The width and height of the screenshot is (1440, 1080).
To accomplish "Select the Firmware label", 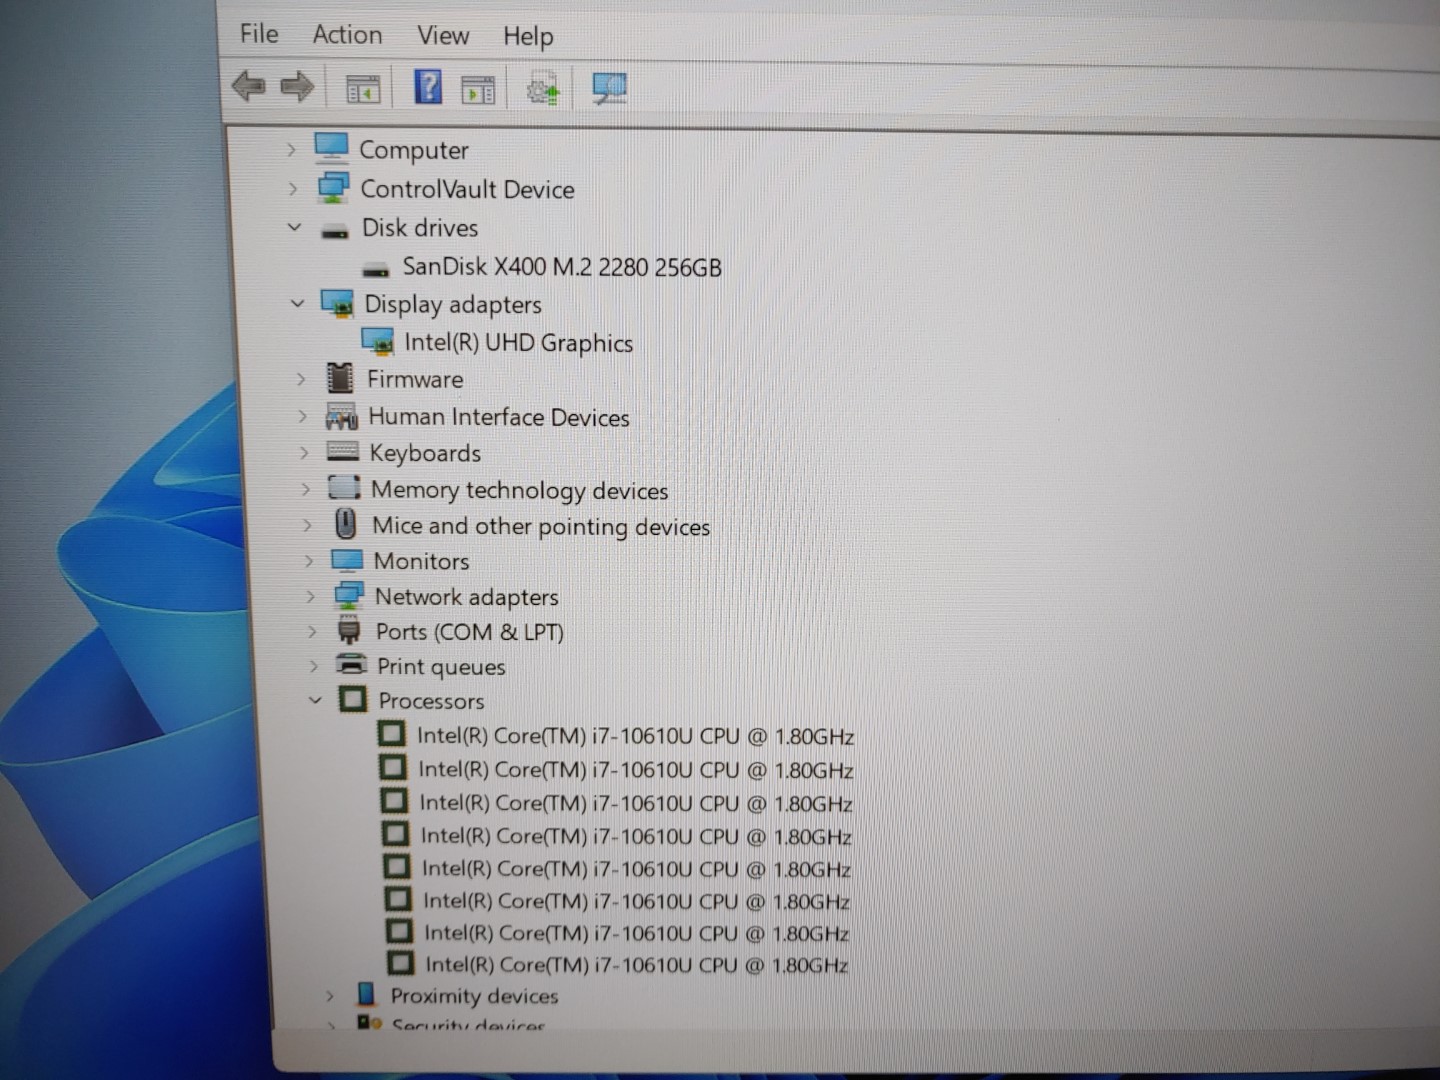I will [x=415, y=379].
